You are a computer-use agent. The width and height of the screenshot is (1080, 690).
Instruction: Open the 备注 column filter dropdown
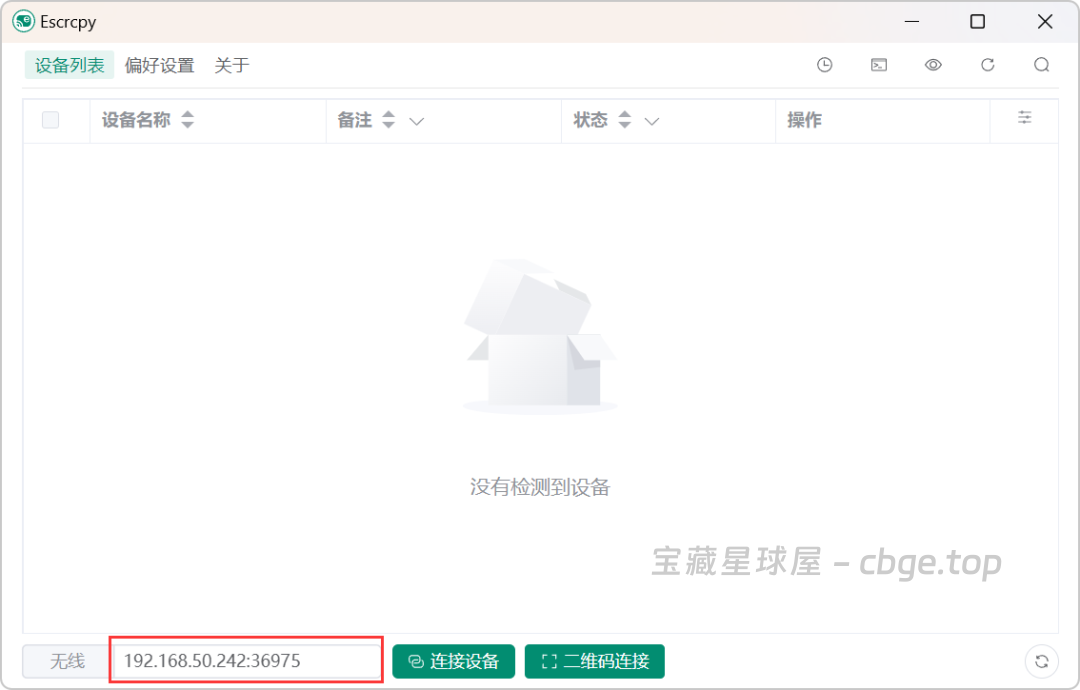(416, 121)
